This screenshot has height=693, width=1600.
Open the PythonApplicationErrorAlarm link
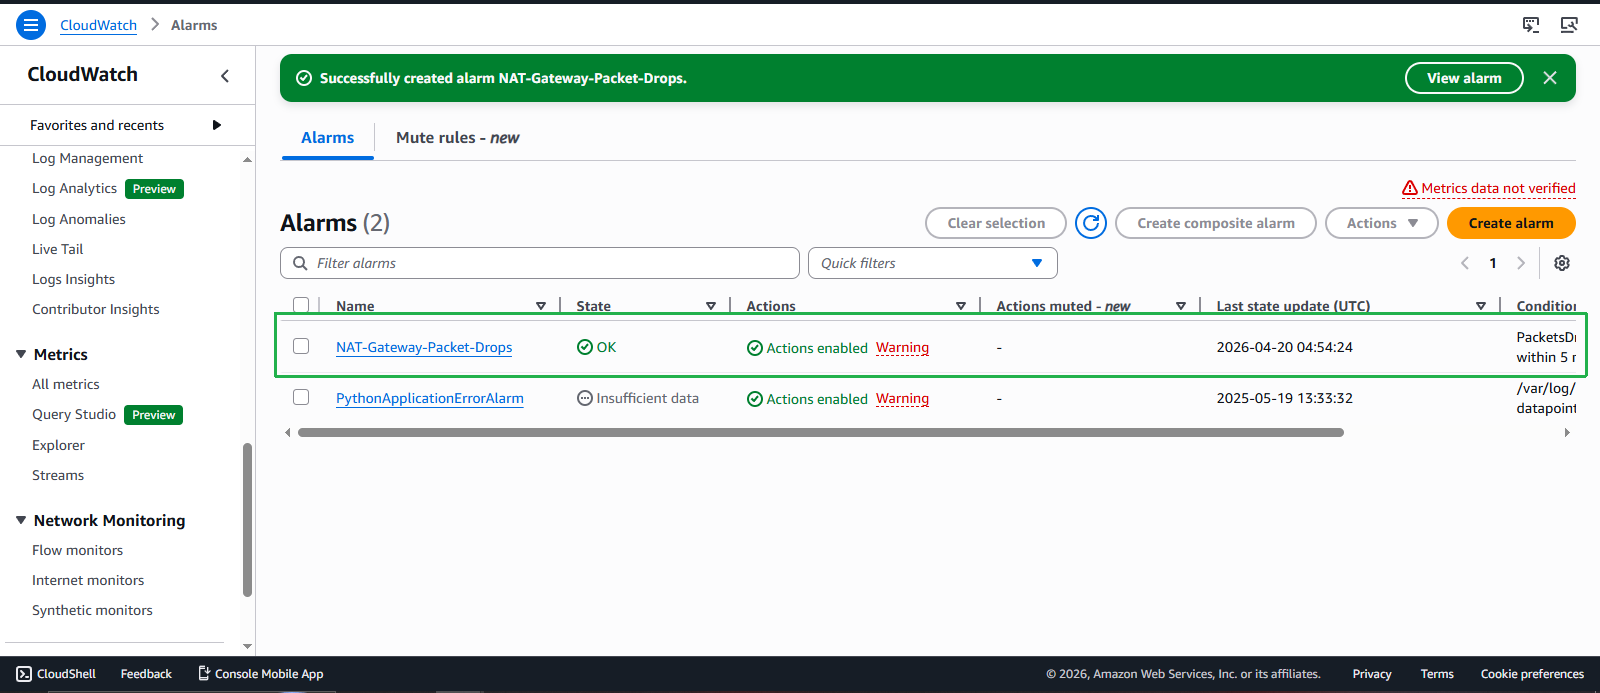tap(430, 398)
